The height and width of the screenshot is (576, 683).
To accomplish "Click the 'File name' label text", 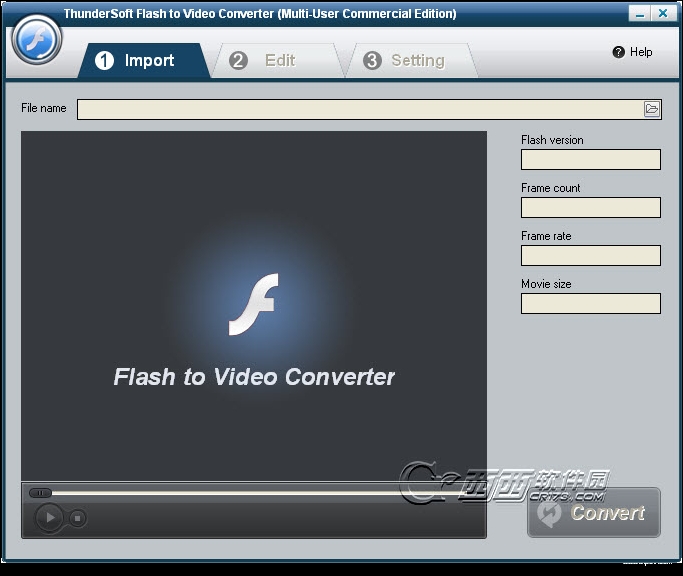I will tap(44, 108).
